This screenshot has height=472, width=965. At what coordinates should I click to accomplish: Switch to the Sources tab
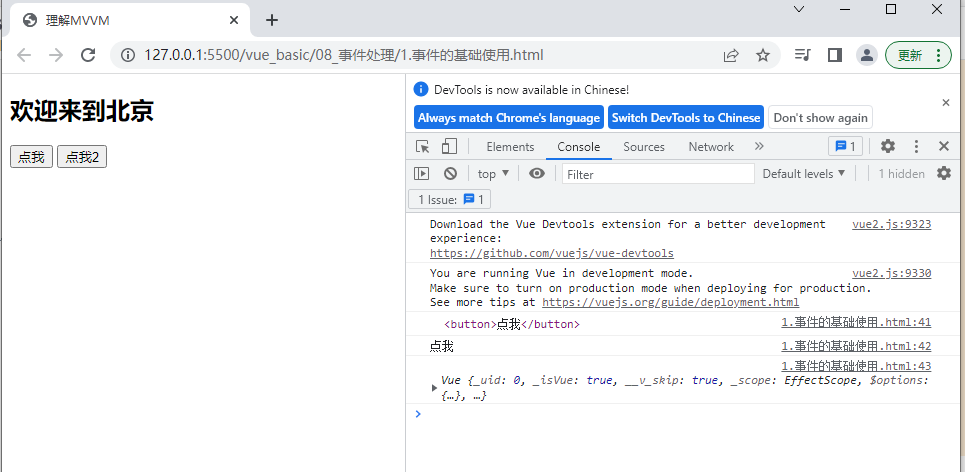click(x=643, y=147)
